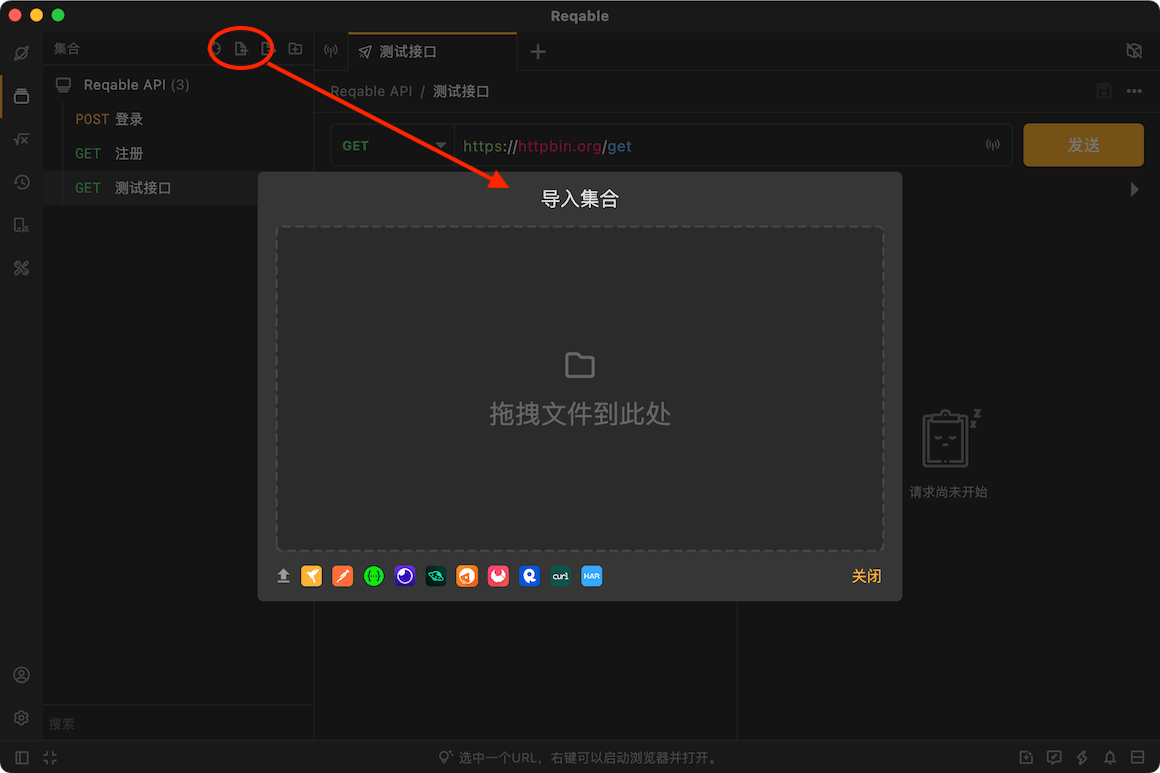Choose the yellow hummingbird import source icon

click(x=311, y=575)
